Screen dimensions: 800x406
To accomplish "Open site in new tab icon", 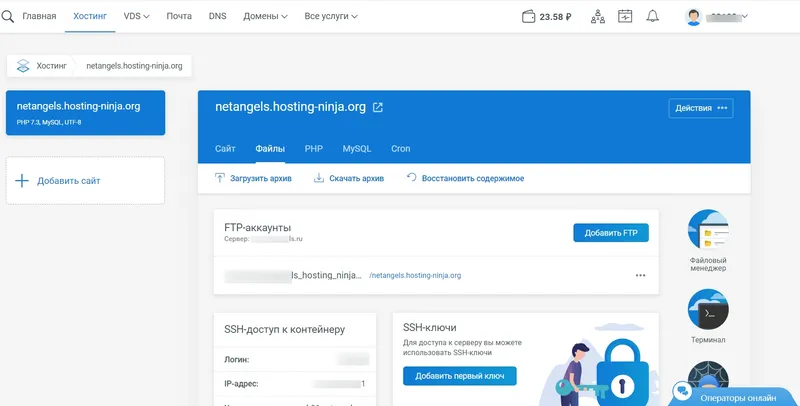I will pyautogui.click(x=378, y=108).
